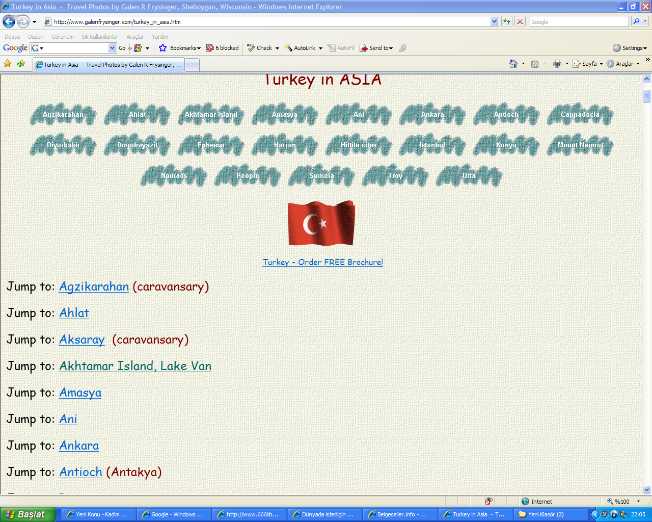Click the vertical scrollbar down arrow
This screenshot has width=652, height=522.
647,490
